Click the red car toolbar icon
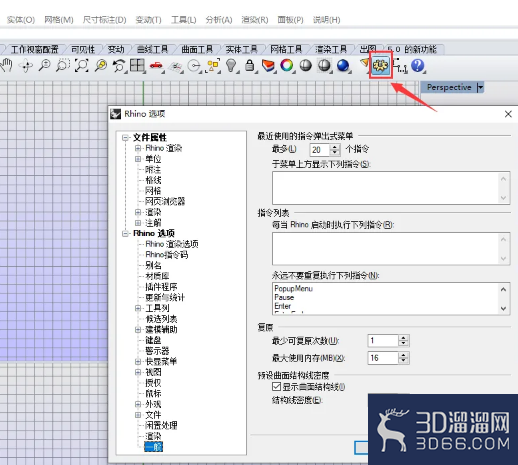 point(156,65)
